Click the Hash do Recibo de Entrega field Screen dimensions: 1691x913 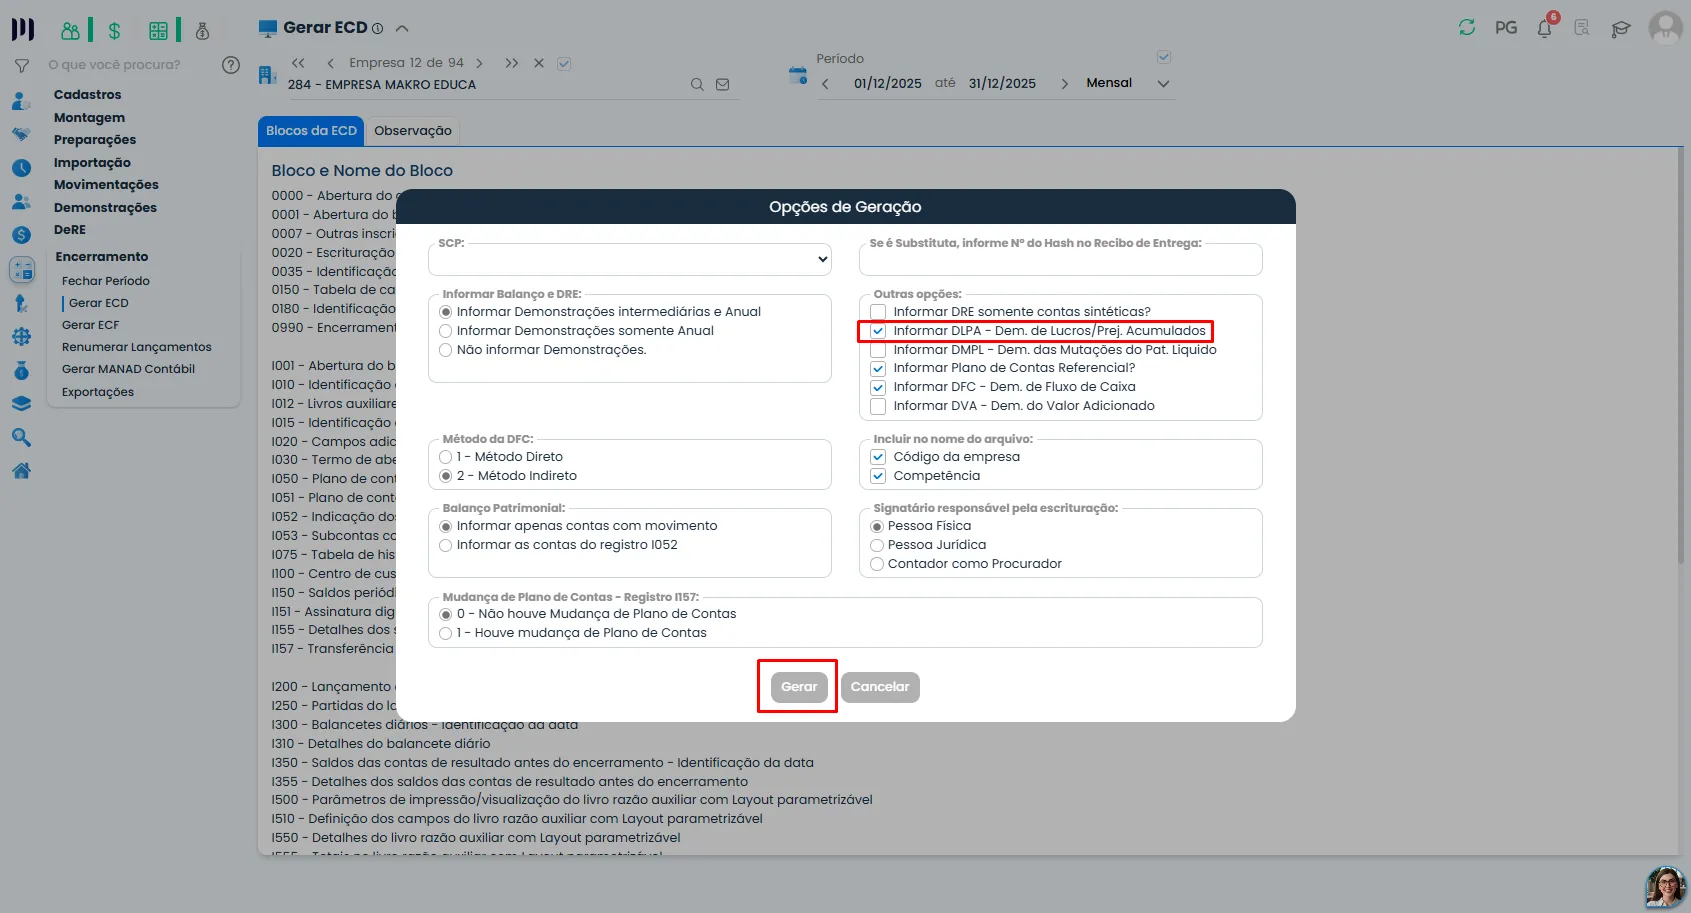click(x=1060, y=260)
